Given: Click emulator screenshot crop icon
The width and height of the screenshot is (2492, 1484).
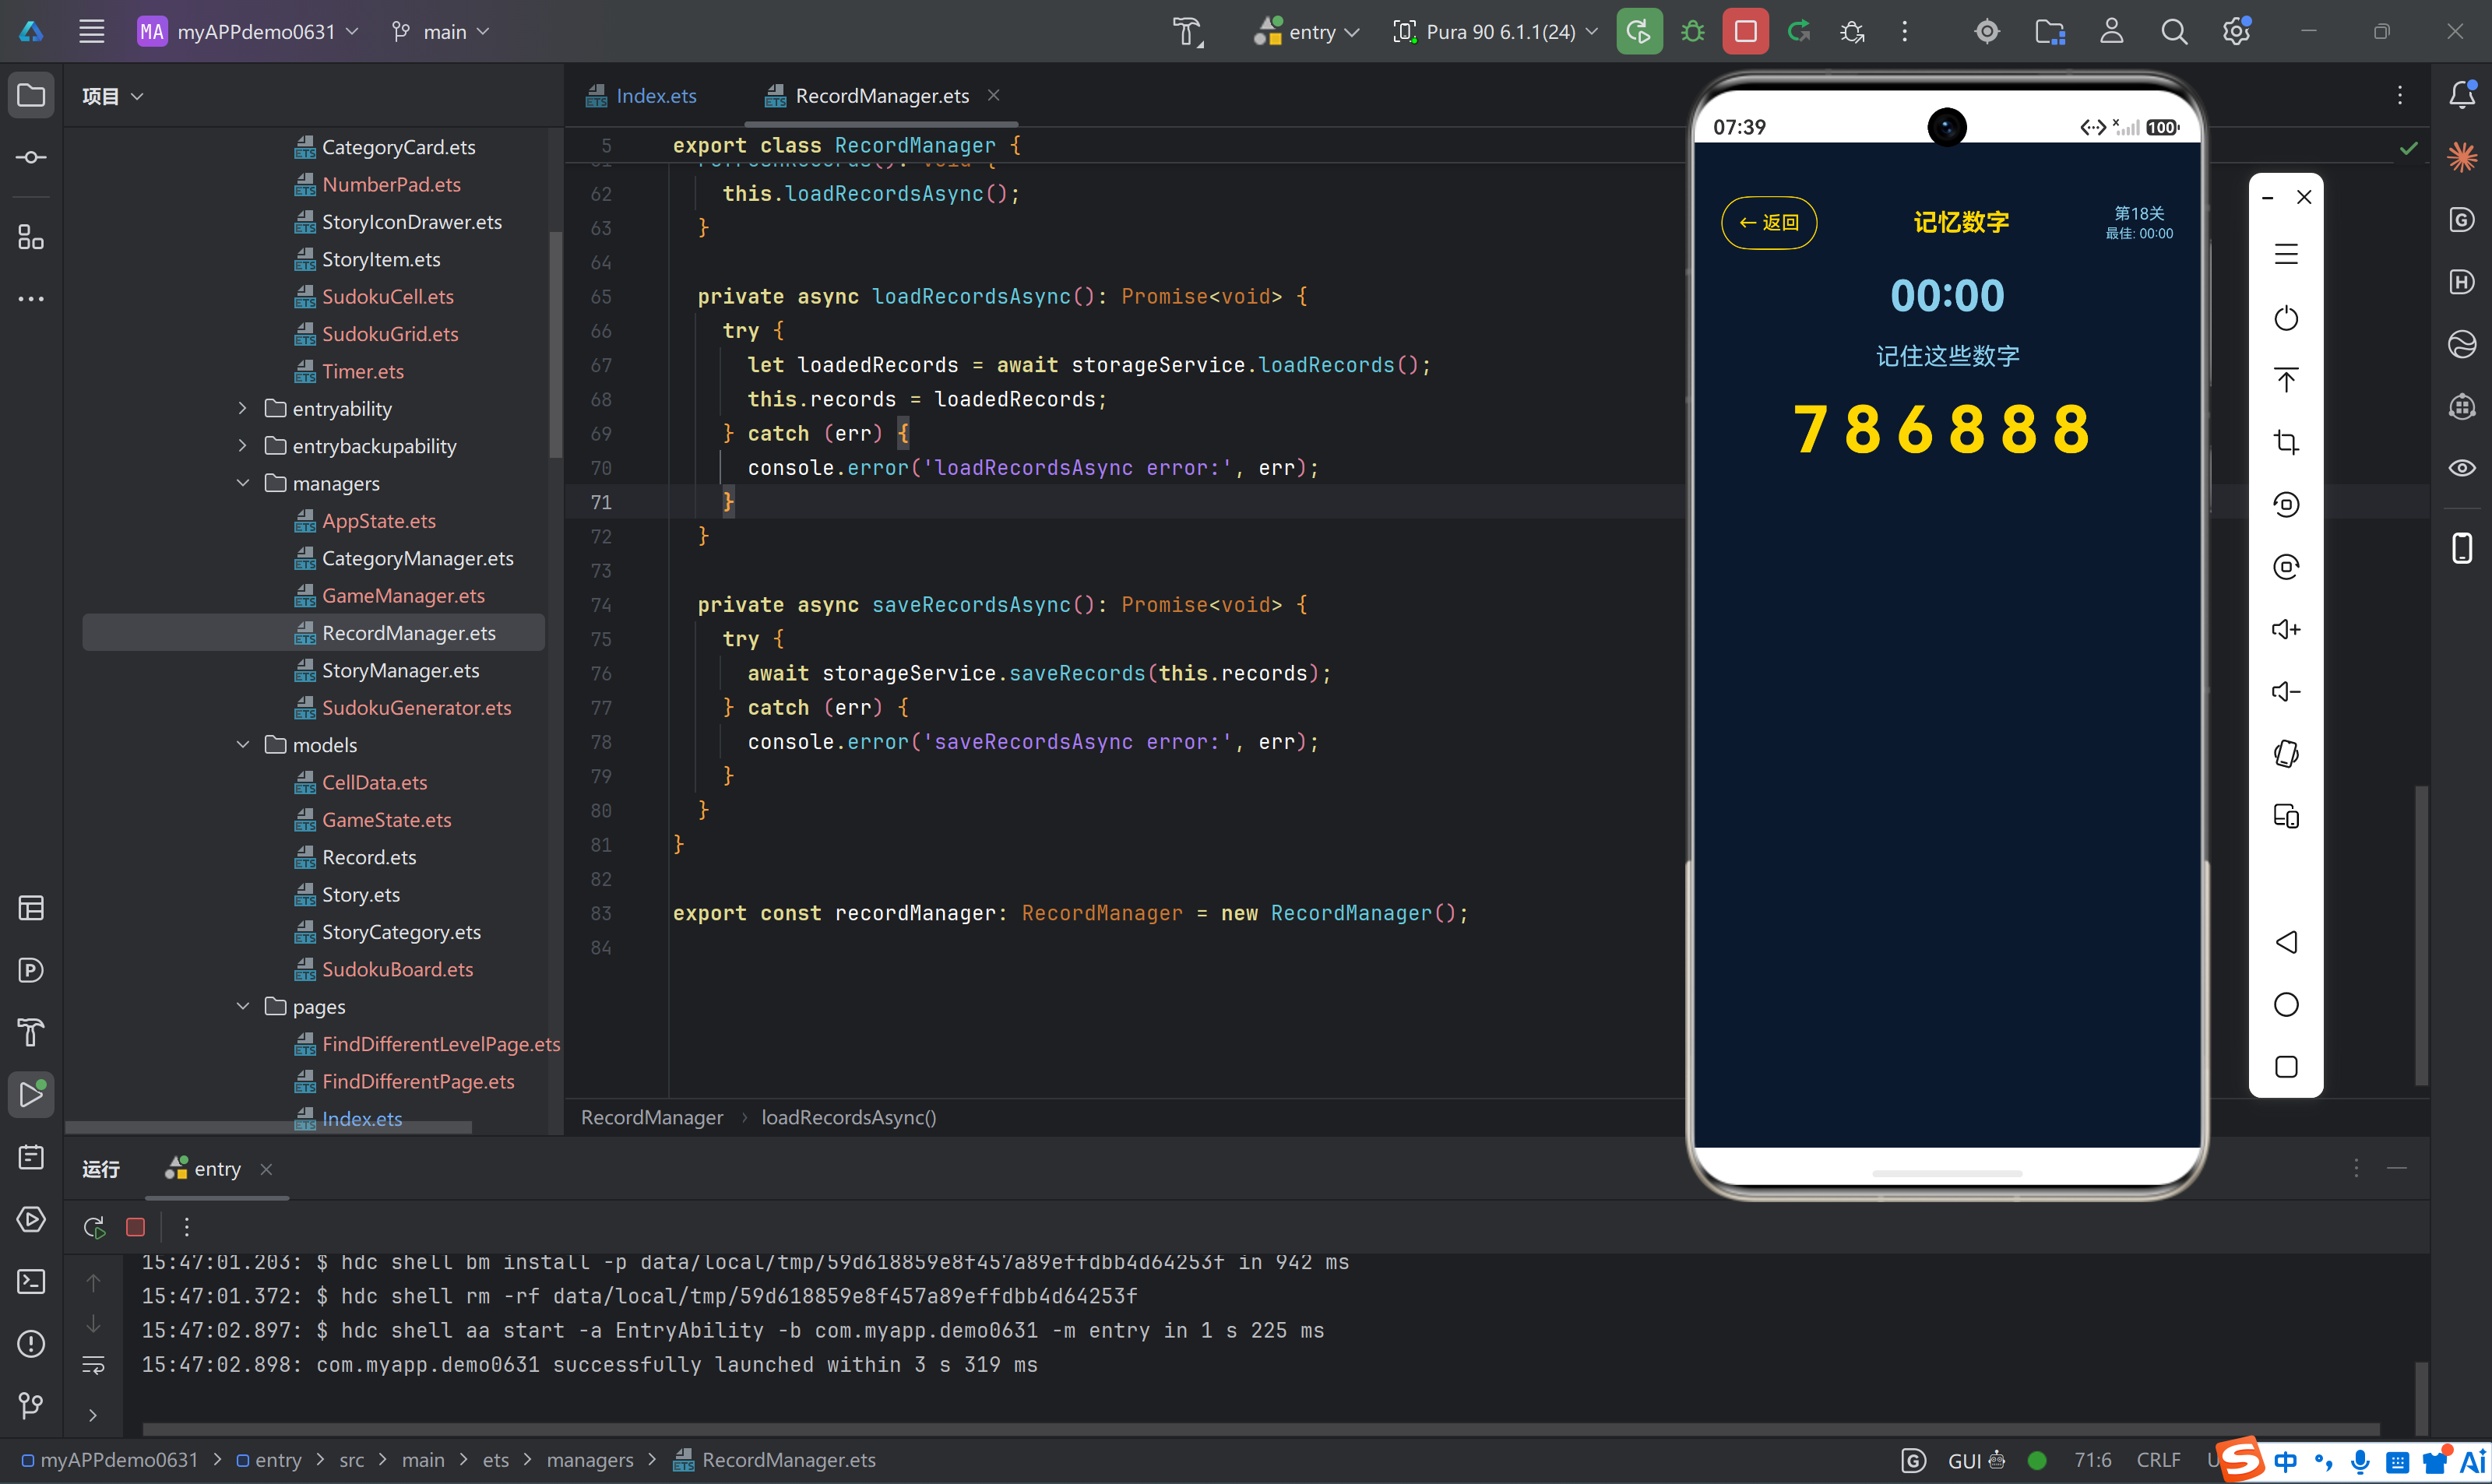Looking at the screenshot, I should click(2285, 442).
